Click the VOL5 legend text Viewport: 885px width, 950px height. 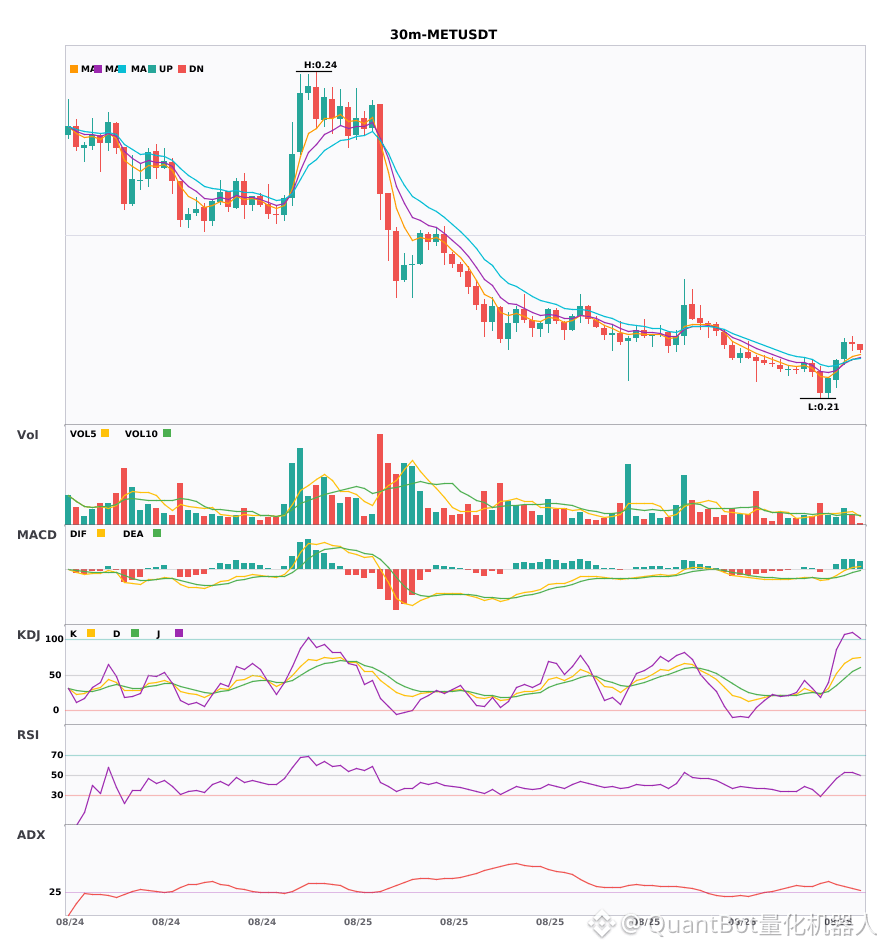coord(83,434)
